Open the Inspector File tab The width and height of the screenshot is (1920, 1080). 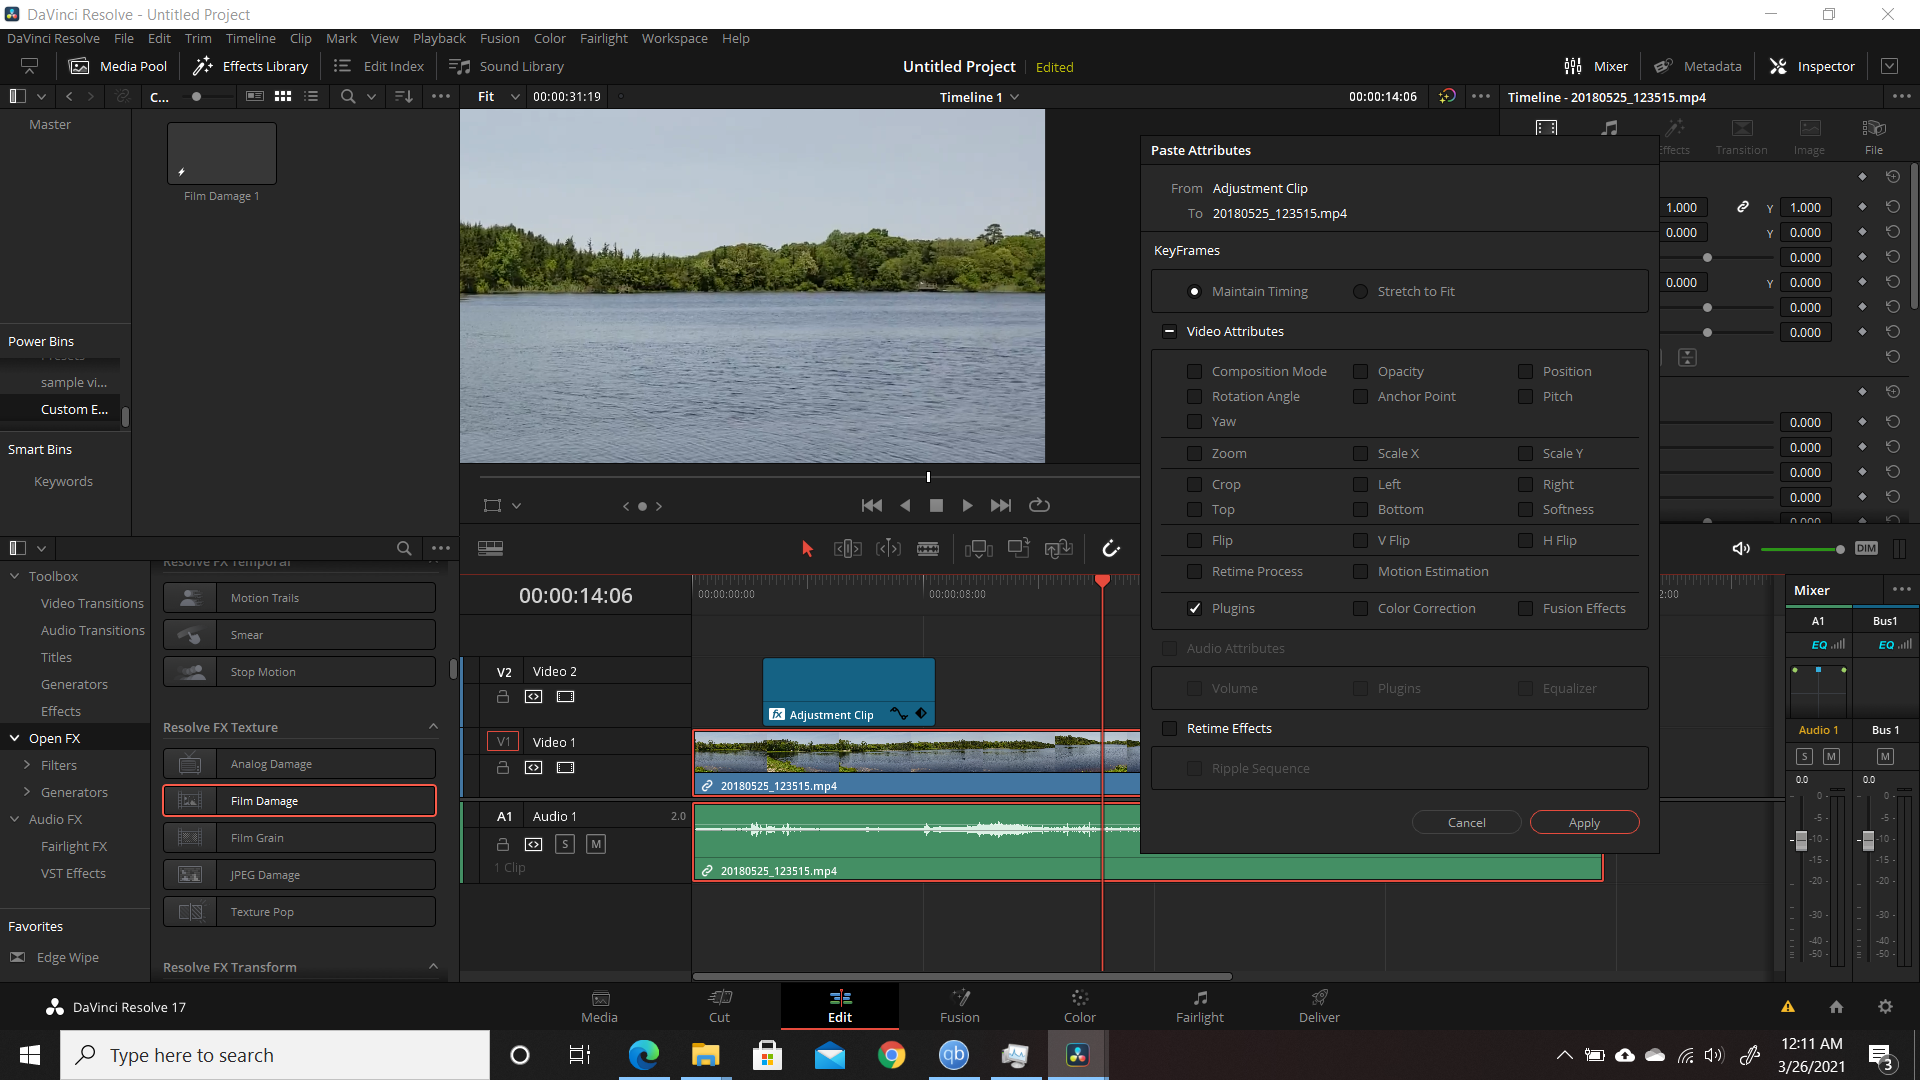[1874, 136]
